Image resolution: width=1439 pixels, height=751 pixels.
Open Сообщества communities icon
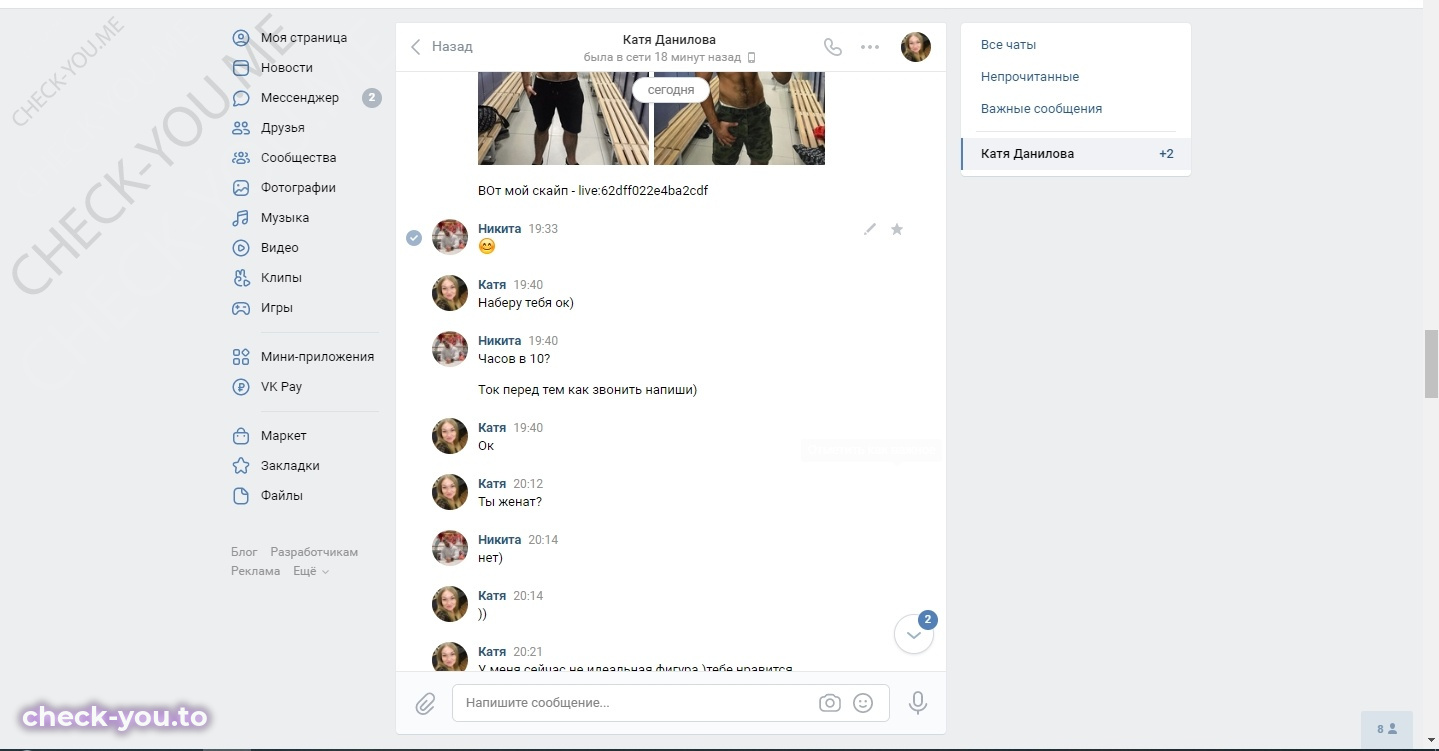pyautogui.click(x=241, y=158)
